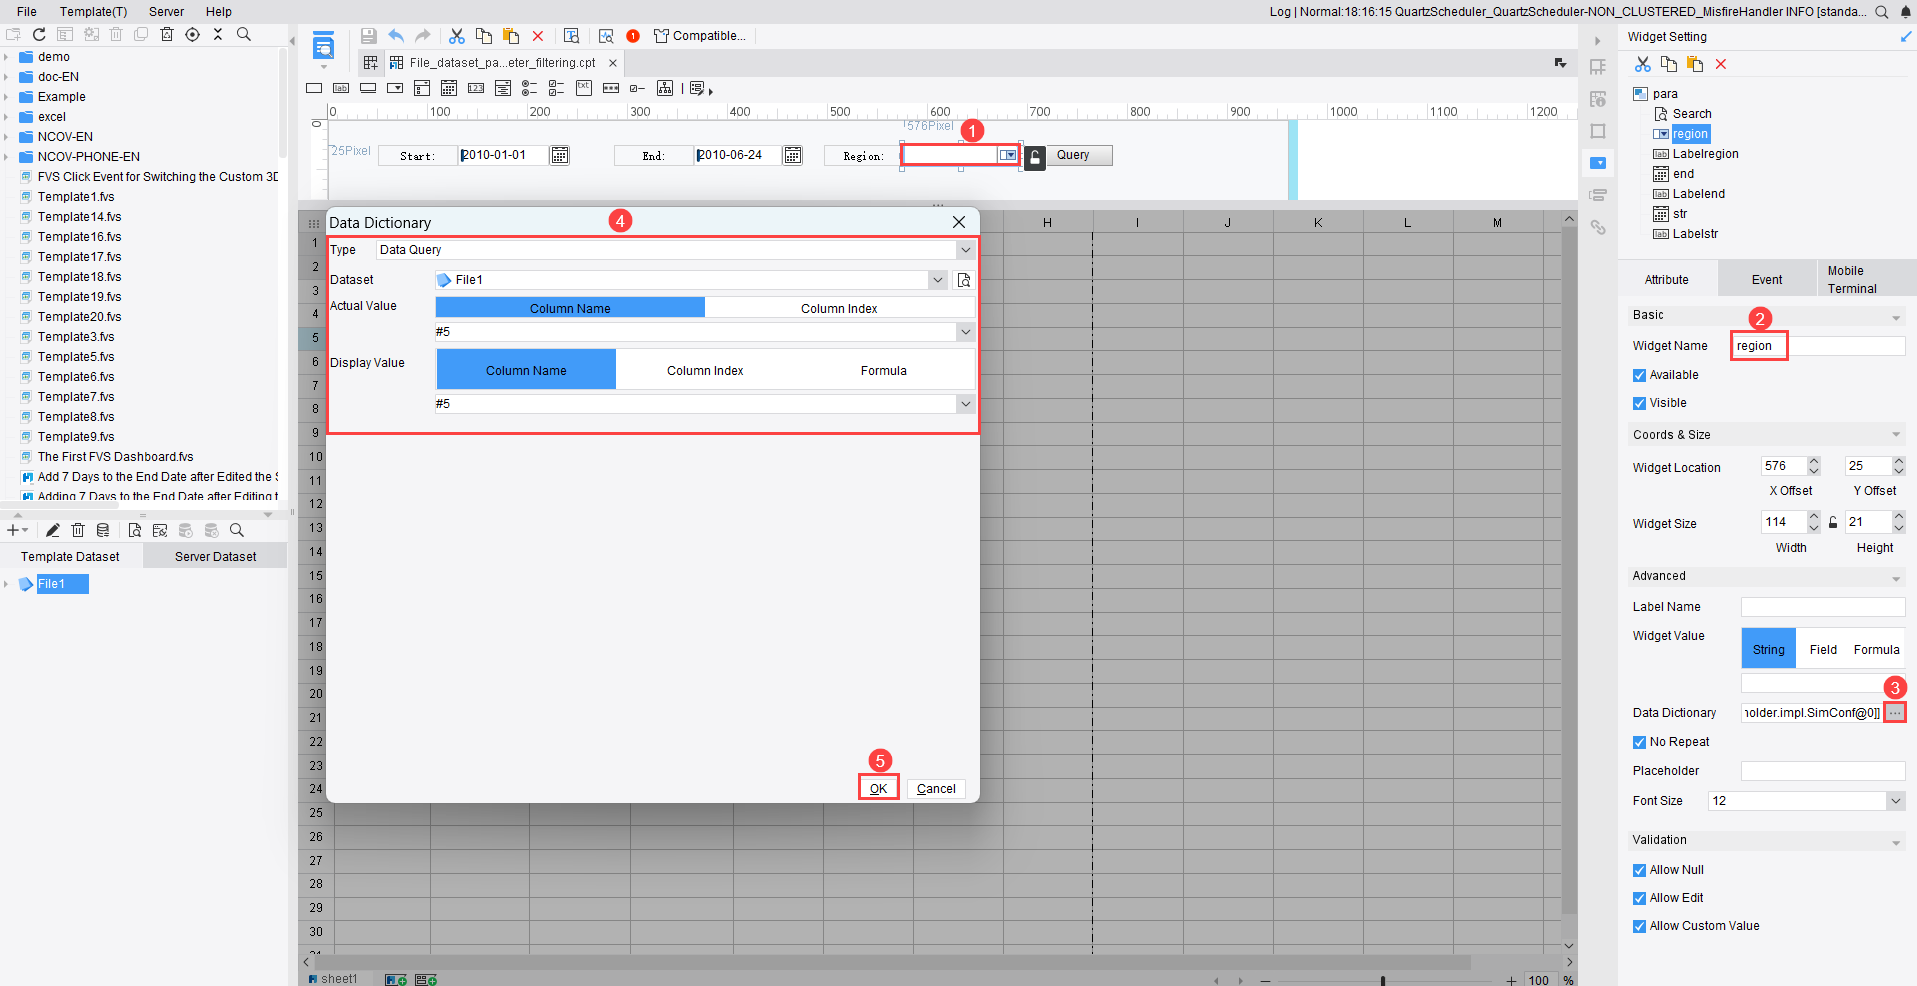Image resolution: width=1917 pixels, height=986 pixels.
Task: Click the lock aspect ratio icon
Action: coord(1833,522)
